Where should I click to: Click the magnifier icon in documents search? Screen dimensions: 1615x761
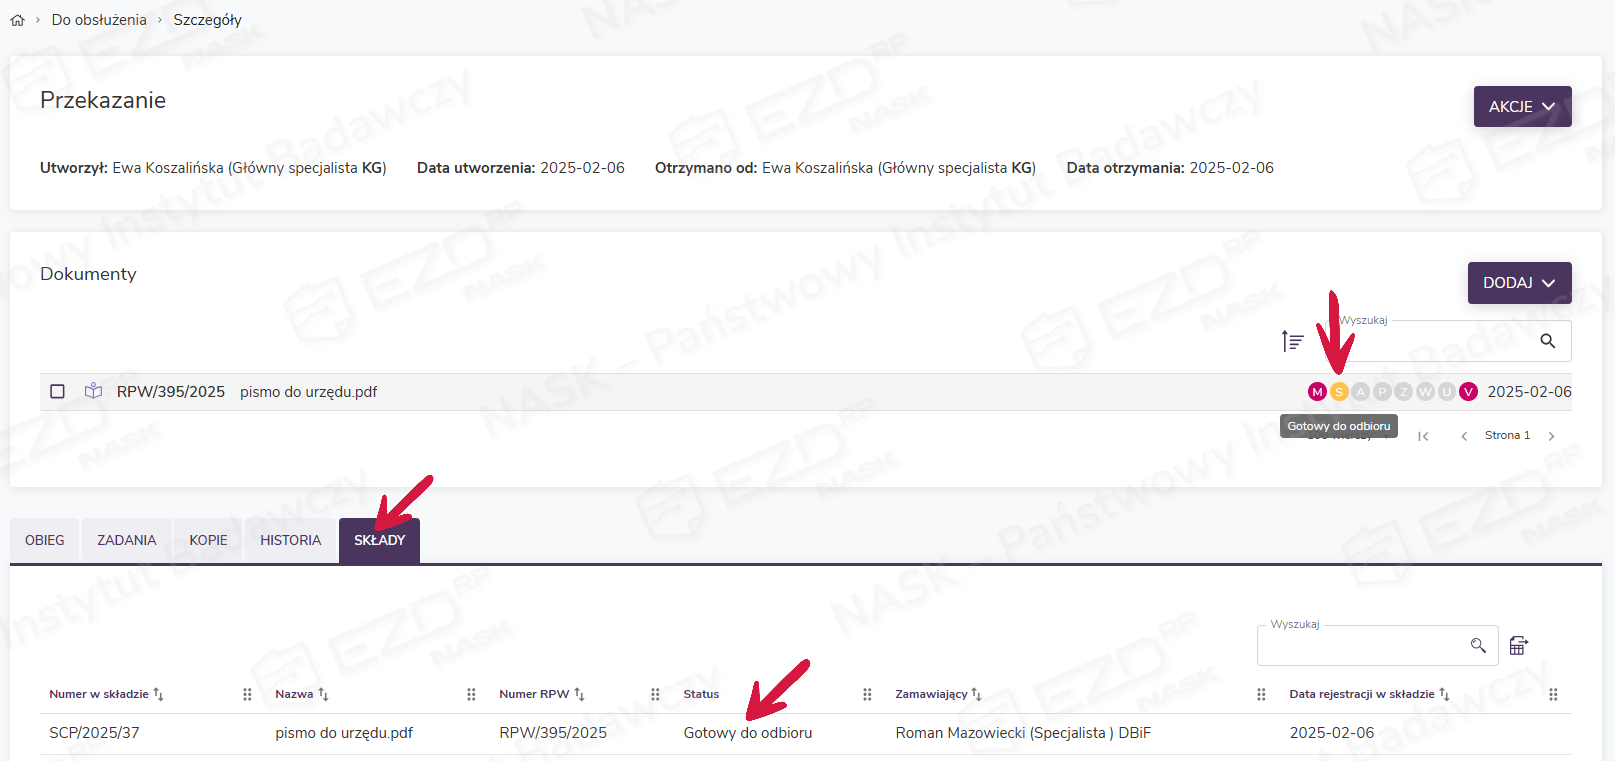[1547, 341]
